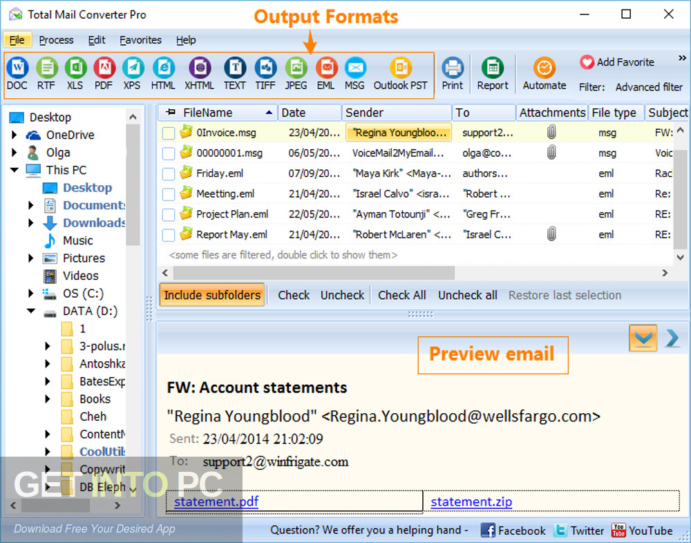
Task: Check the 0Invoice.msg checkbox
Action: (168, 133)
